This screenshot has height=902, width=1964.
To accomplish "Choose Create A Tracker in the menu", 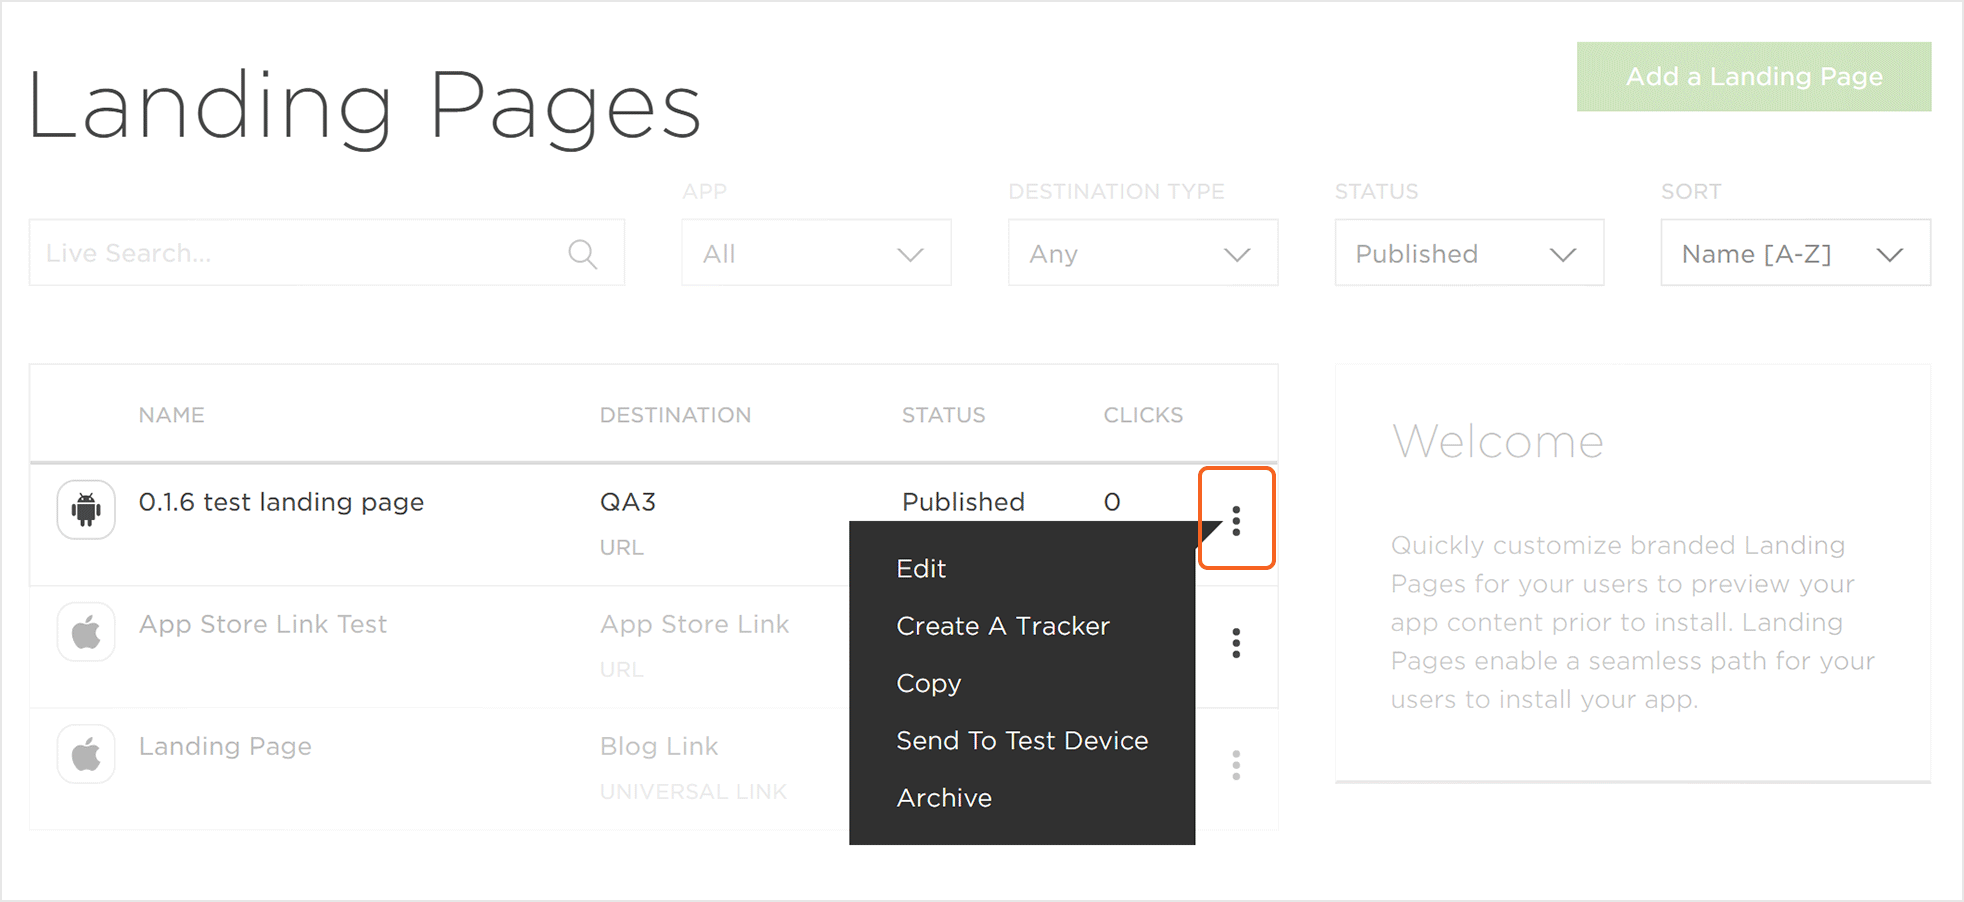I will pyautogui.click(x=1003, y=626).
